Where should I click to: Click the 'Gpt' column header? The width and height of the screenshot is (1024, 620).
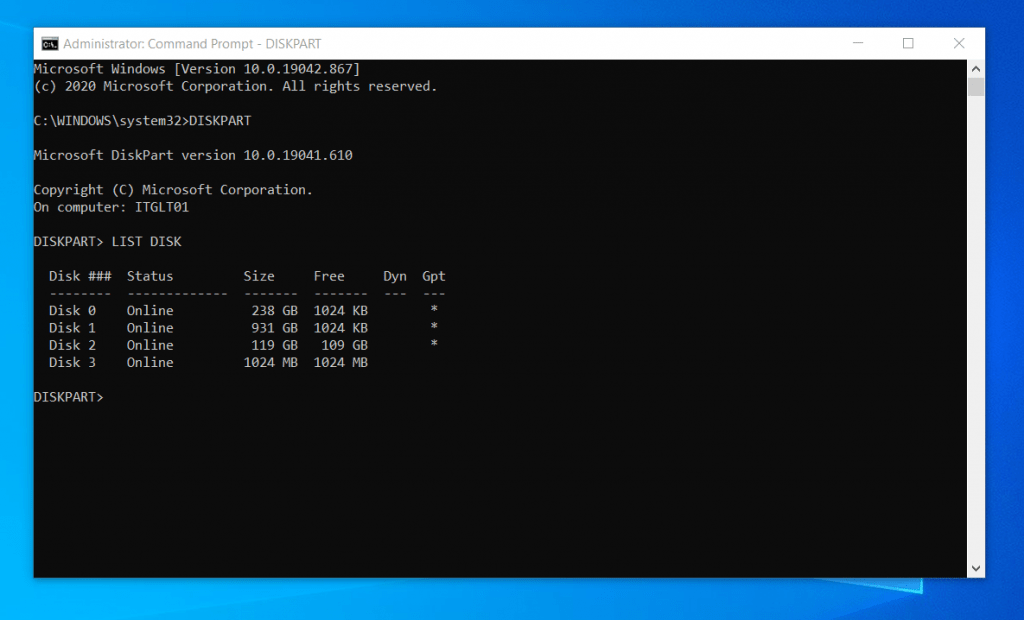[x=434, y=276]
